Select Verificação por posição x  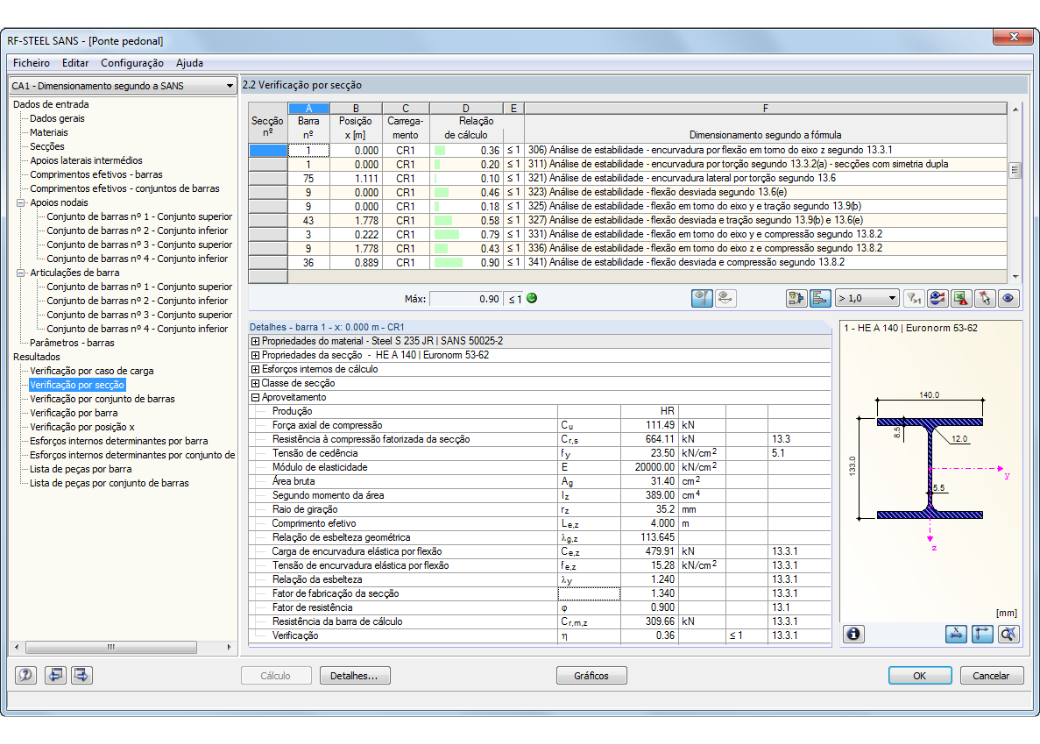pos(82,427)
